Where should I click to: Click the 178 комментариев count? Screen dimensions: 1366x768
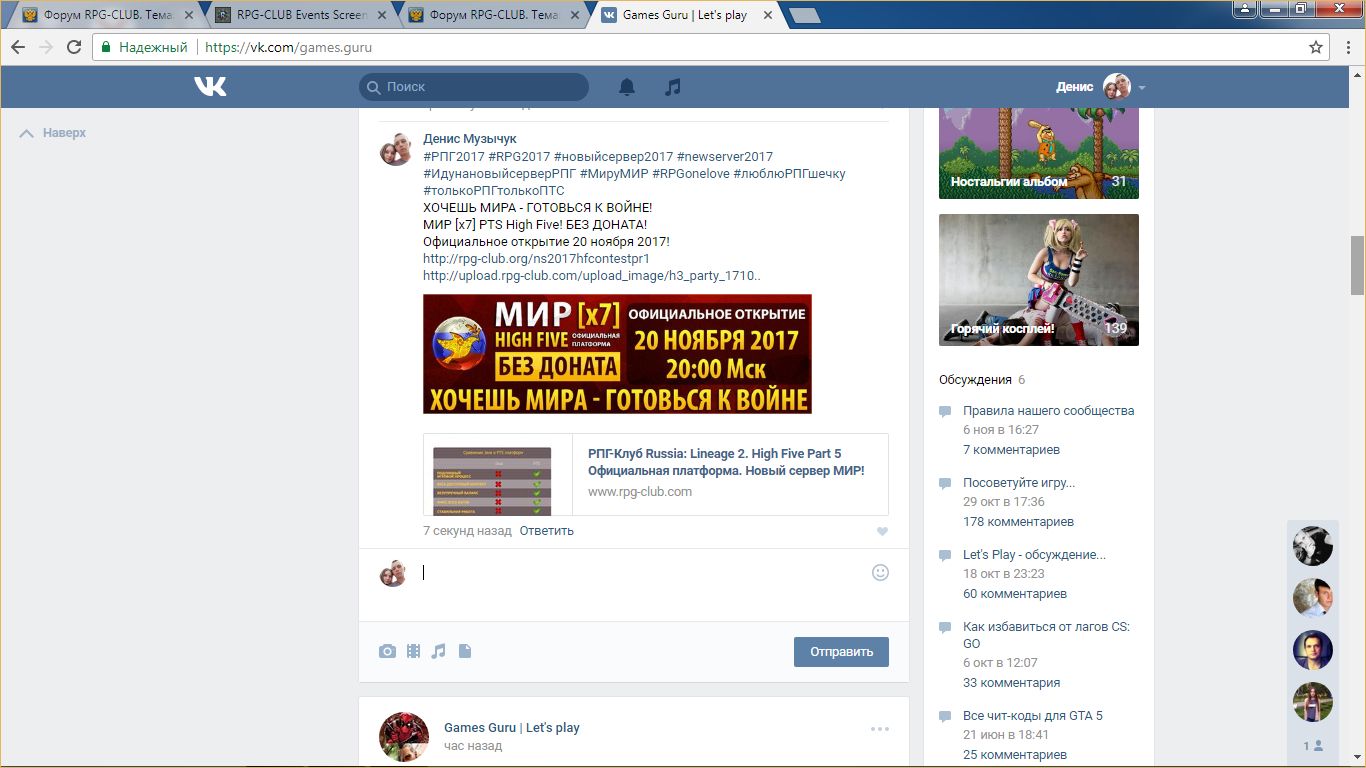1018,522
